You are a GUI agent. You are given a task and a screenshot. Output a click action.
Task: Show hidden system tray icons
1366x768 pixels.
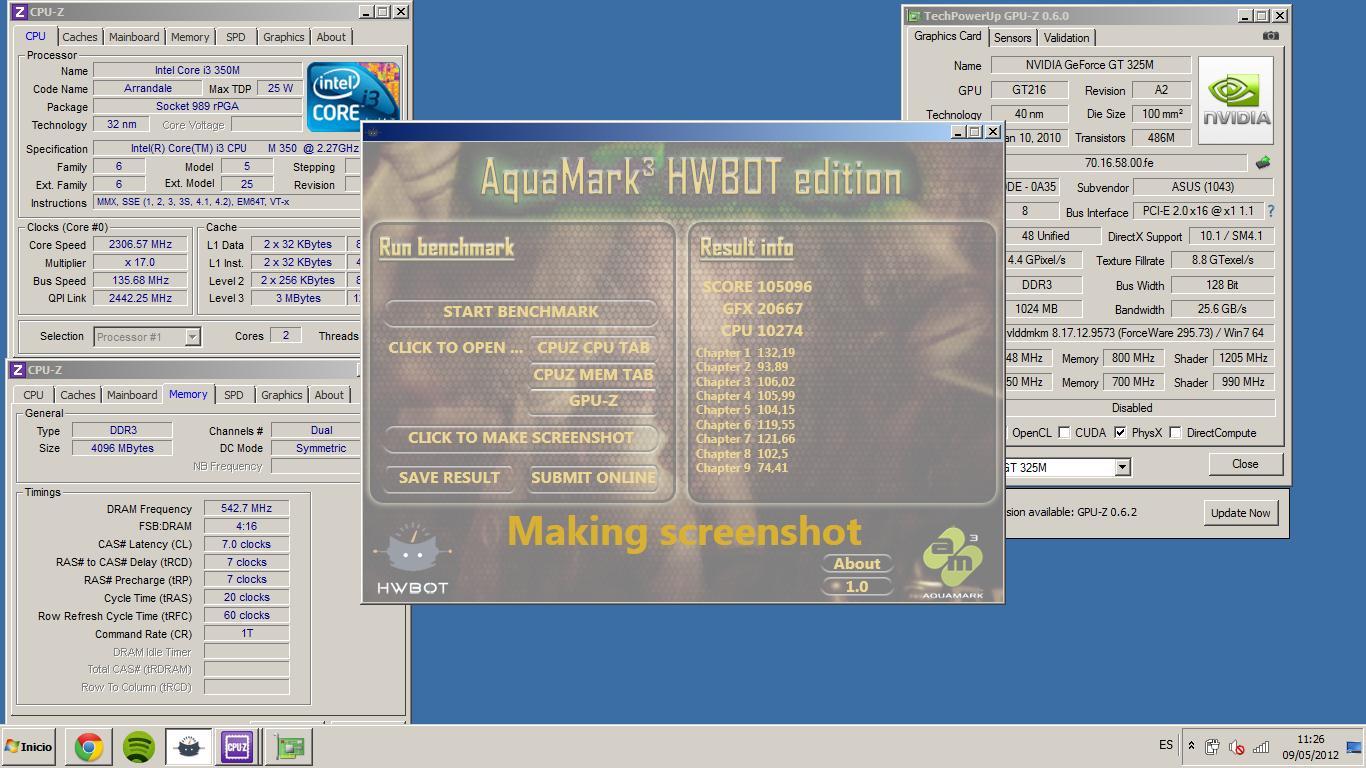pyautogui.click(x=1191, y=746)
